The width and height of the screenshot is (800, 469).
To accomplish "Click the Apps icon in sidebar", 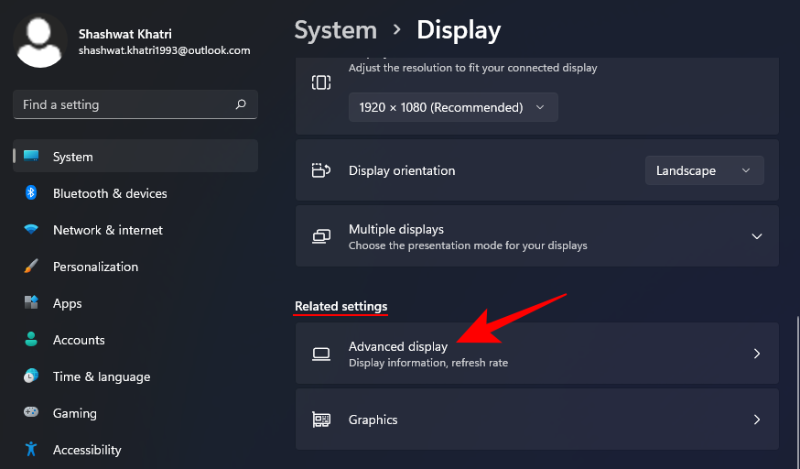I will coord(31,303).
